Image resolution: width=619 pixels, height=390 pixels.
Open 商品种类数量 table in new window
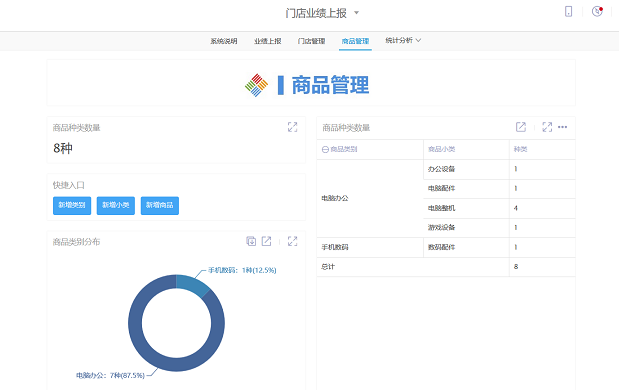[x=521, y=127]
